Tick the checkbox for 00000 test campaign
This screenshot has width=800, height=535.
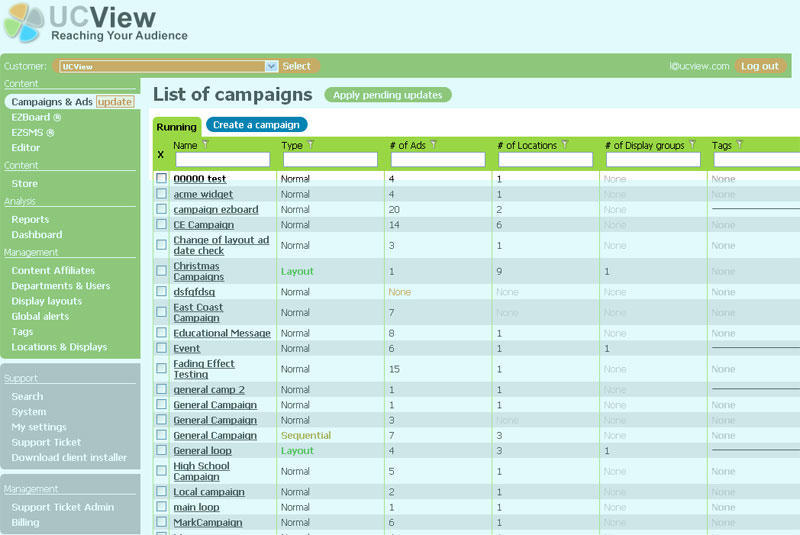coord(161,178)
